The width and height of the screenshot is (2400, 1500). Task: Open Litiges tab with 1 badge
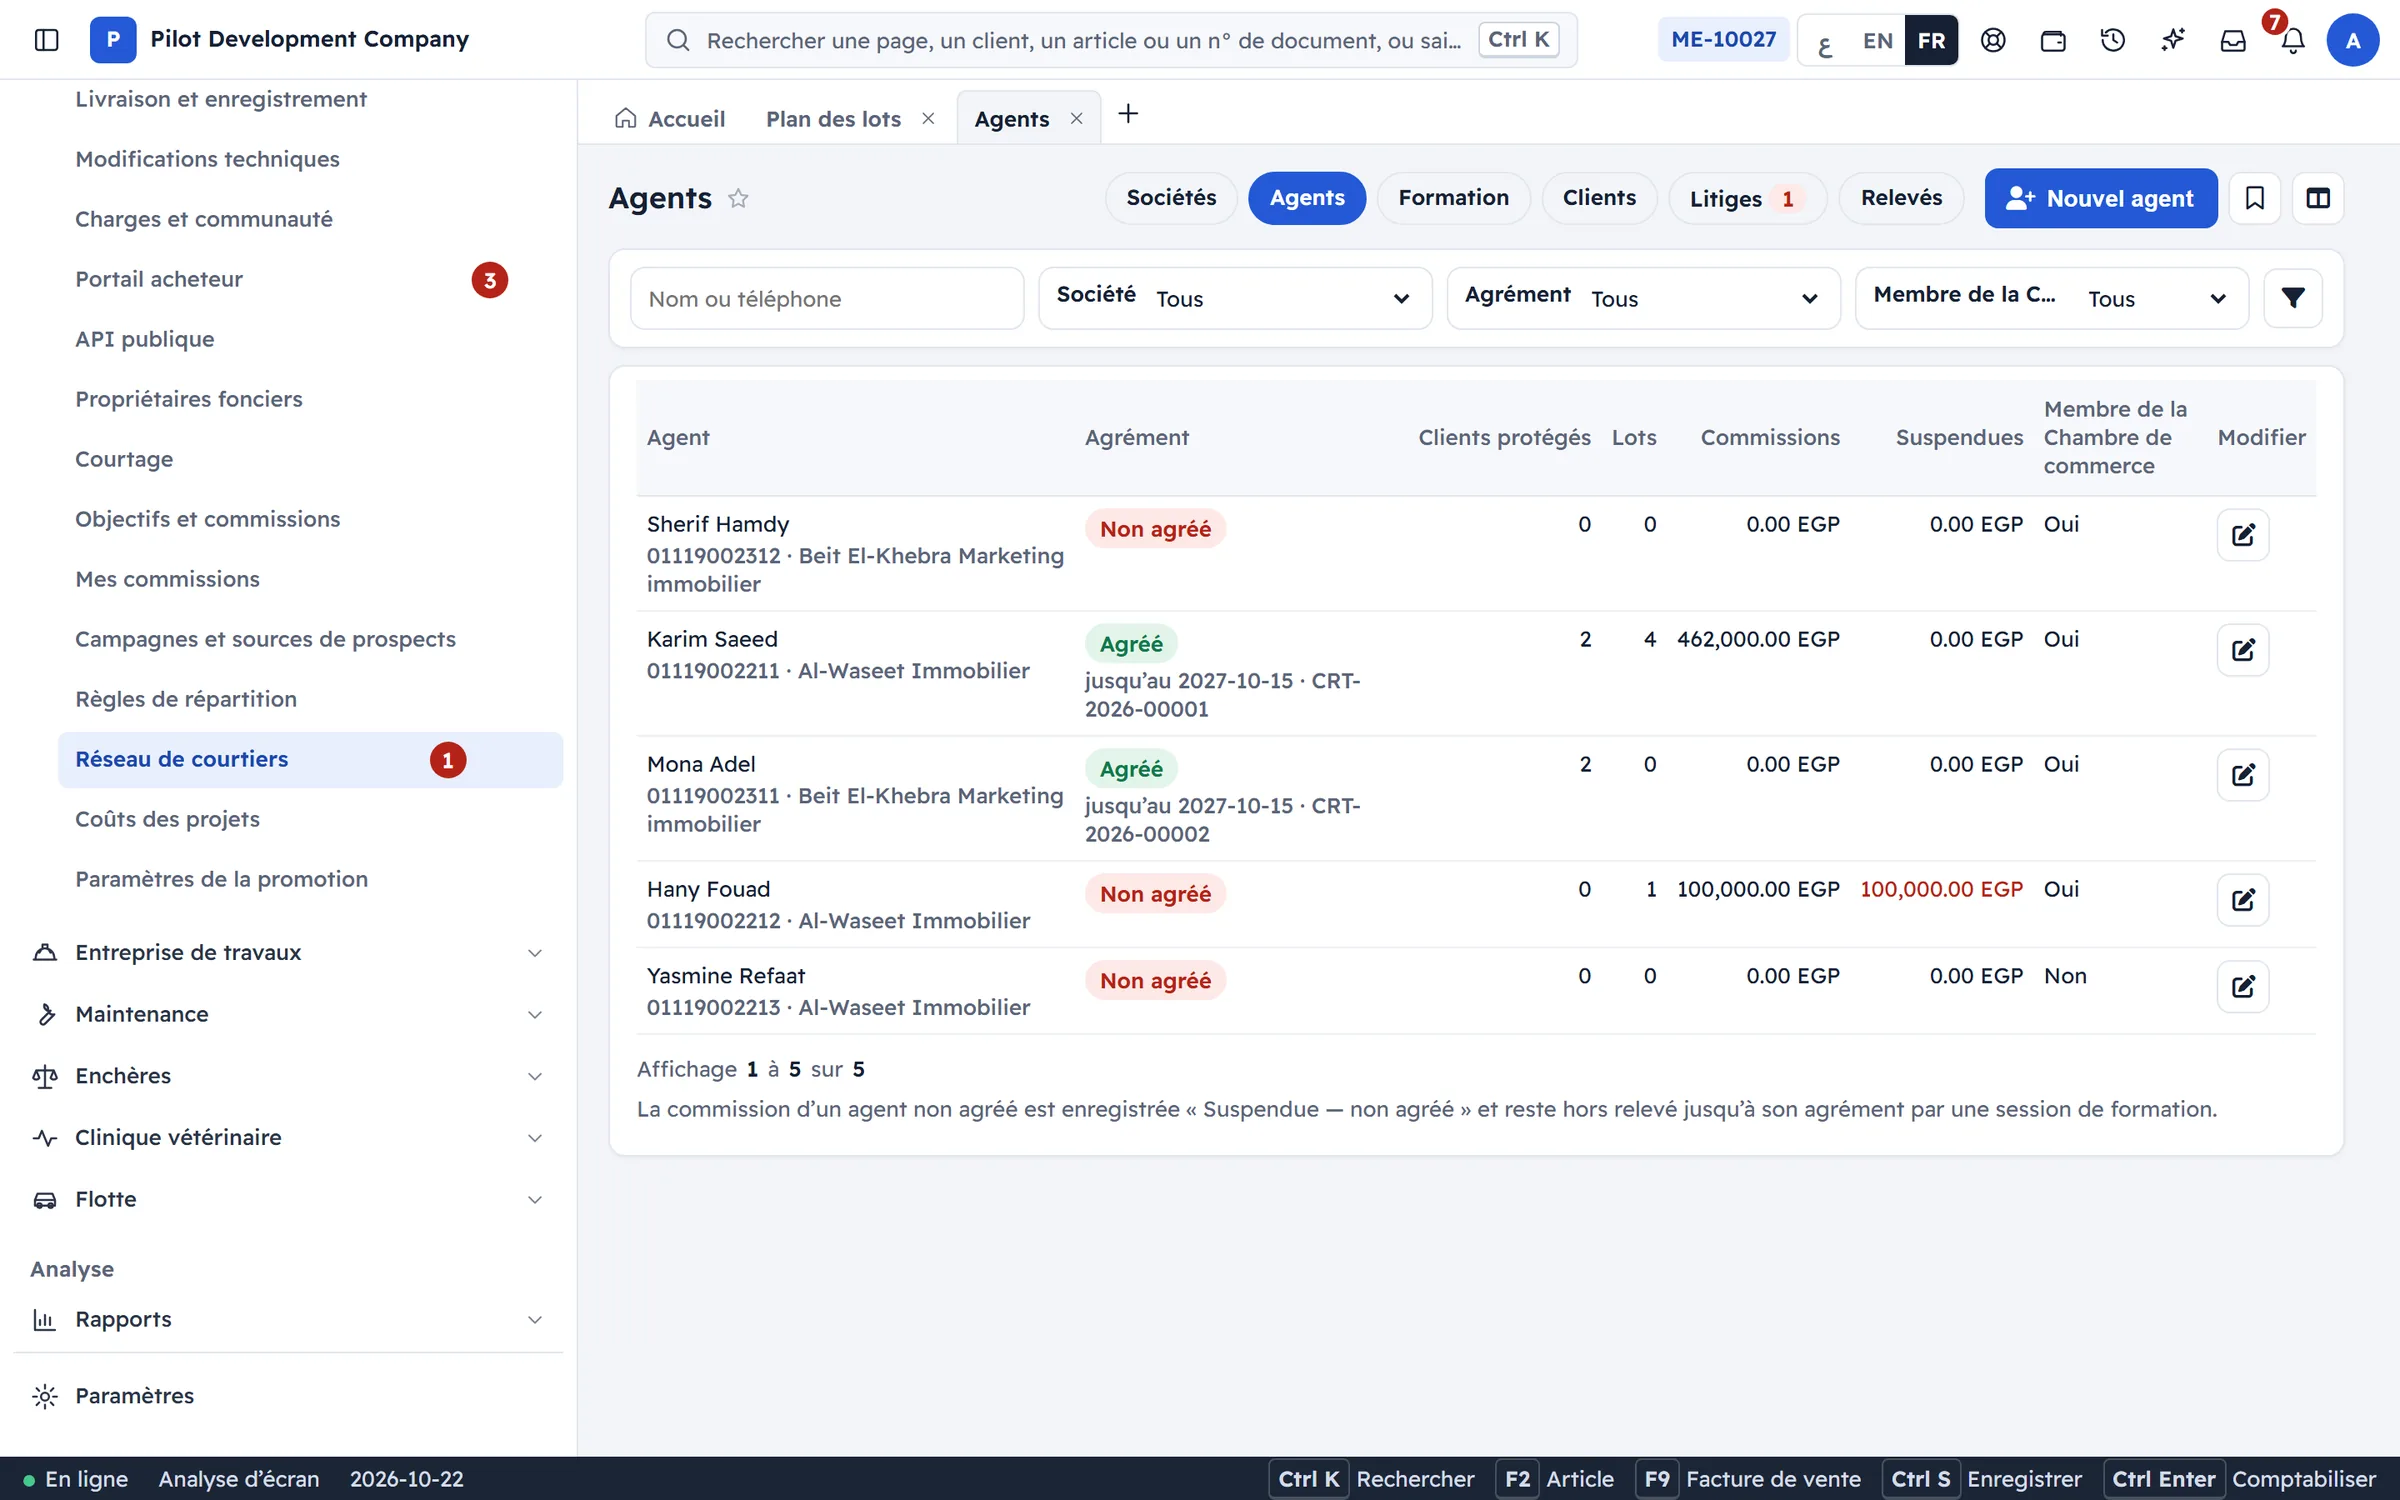point(1747,198)
